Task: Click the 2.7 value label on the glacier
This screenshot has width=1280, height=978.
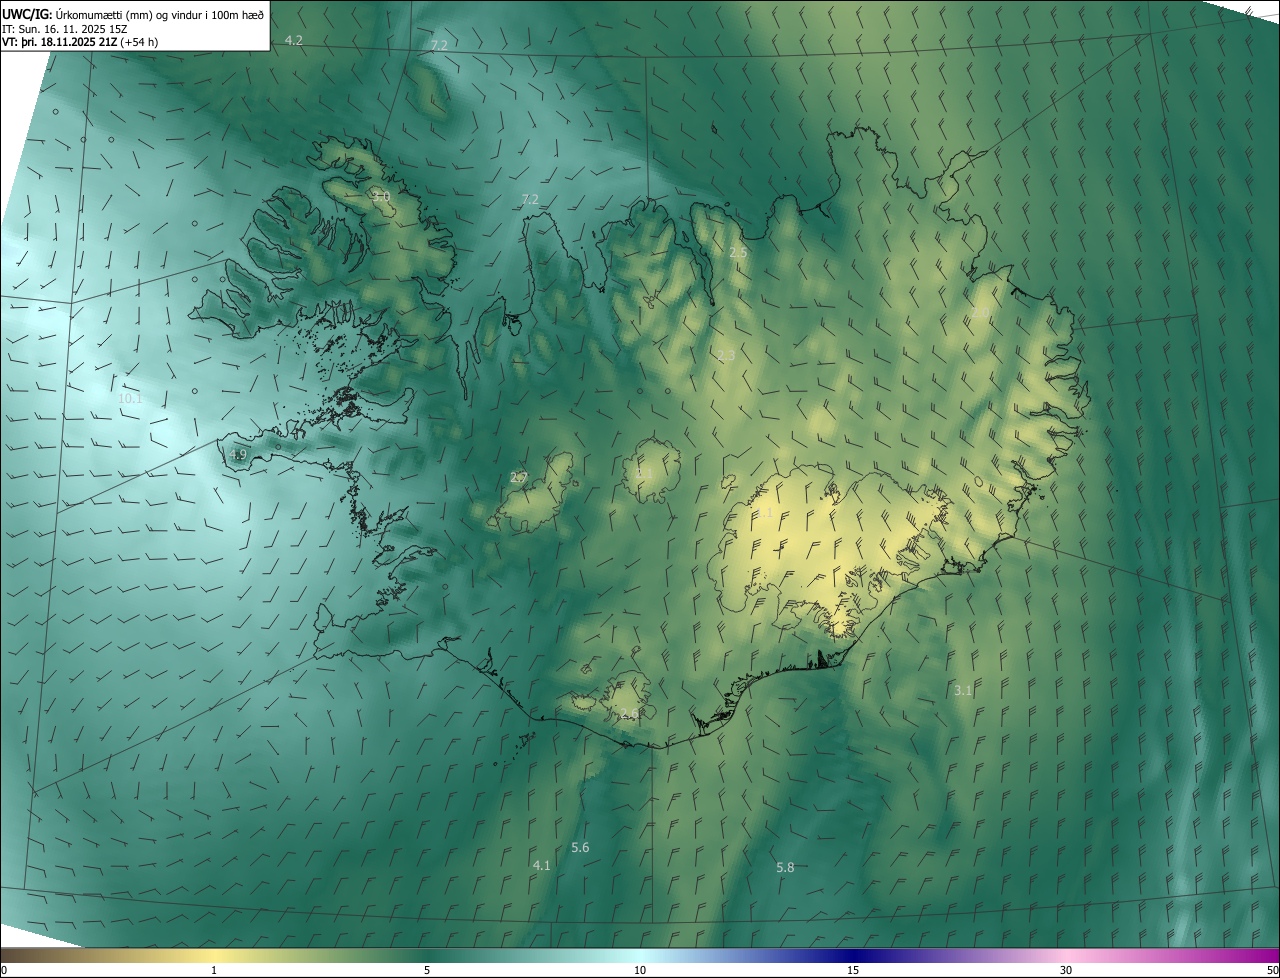Action: click(518, 477)
